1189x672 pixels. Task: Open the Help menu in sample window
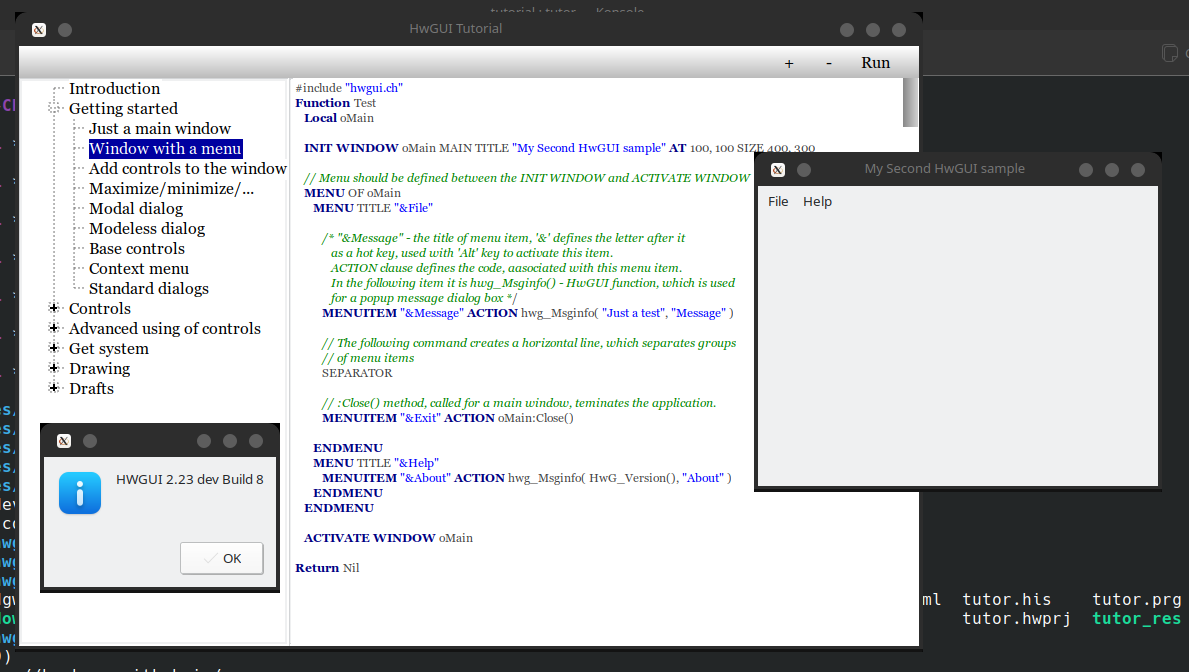pos(817,202)
